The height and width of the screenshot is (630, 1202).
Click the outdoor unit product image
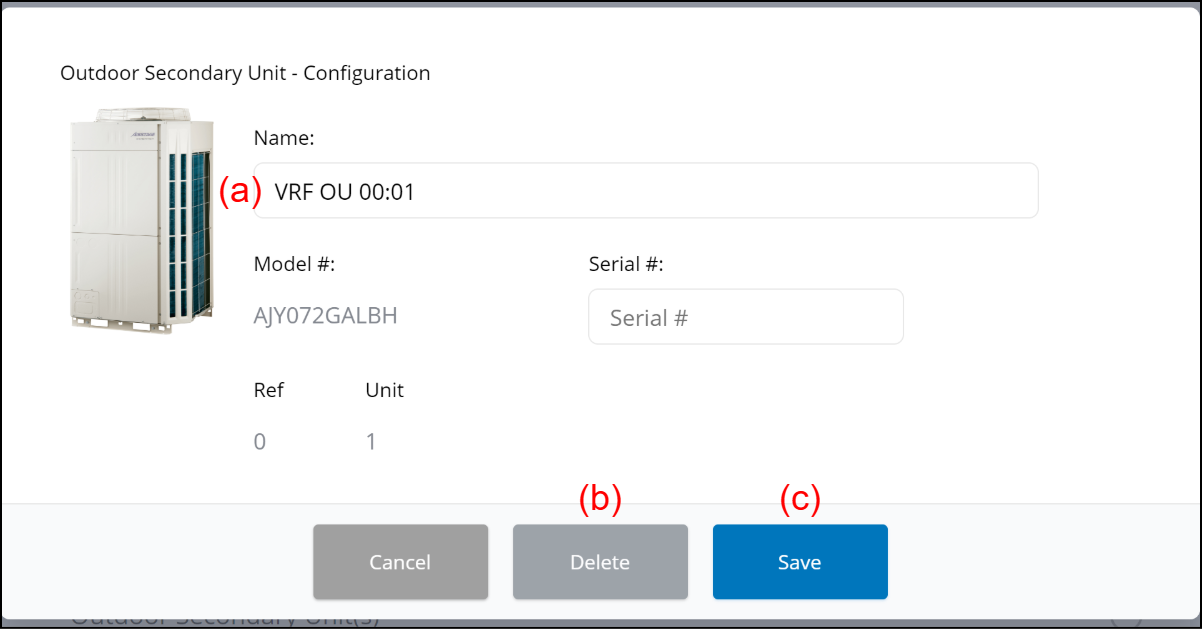[141, 220]
